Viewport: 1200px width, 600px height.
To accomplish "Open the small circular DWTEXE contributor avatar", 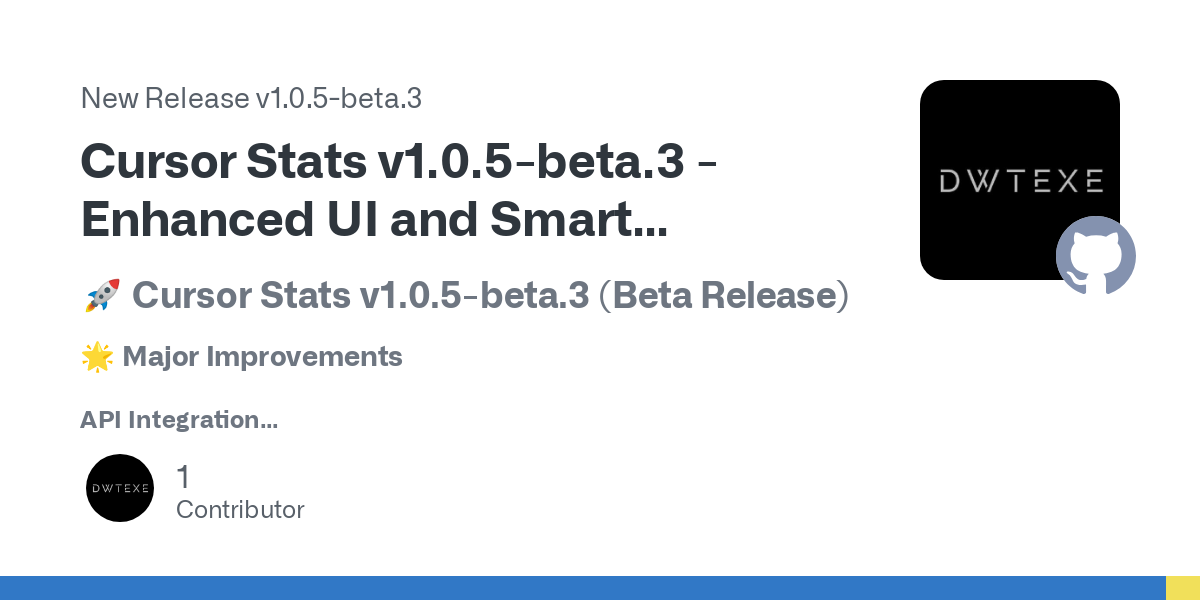I will (x=120, y=488).
